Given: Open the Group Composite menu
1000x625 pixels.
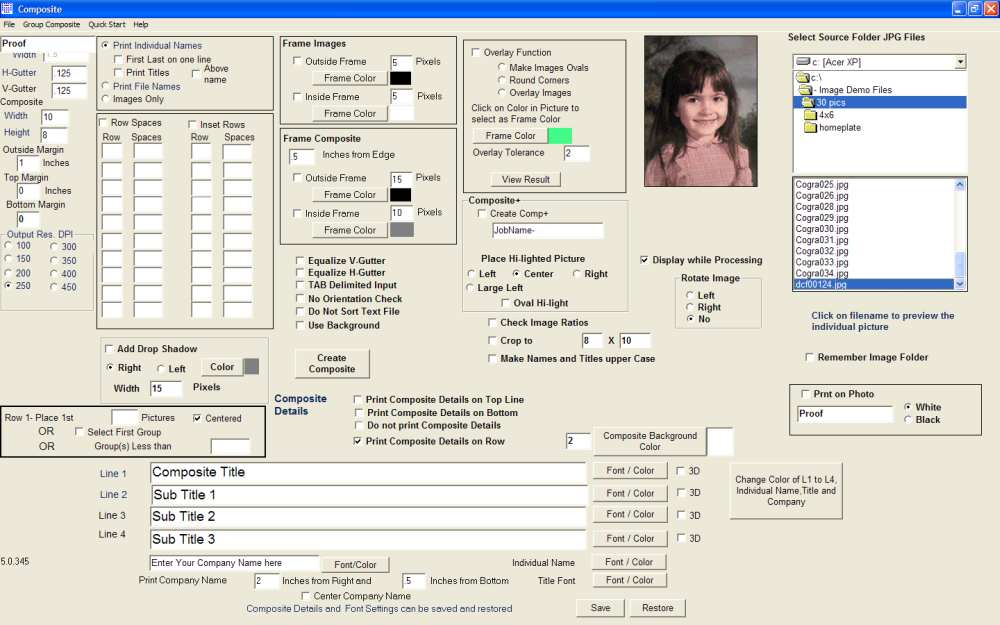Looking at the screenshot, I should point(51,24).
